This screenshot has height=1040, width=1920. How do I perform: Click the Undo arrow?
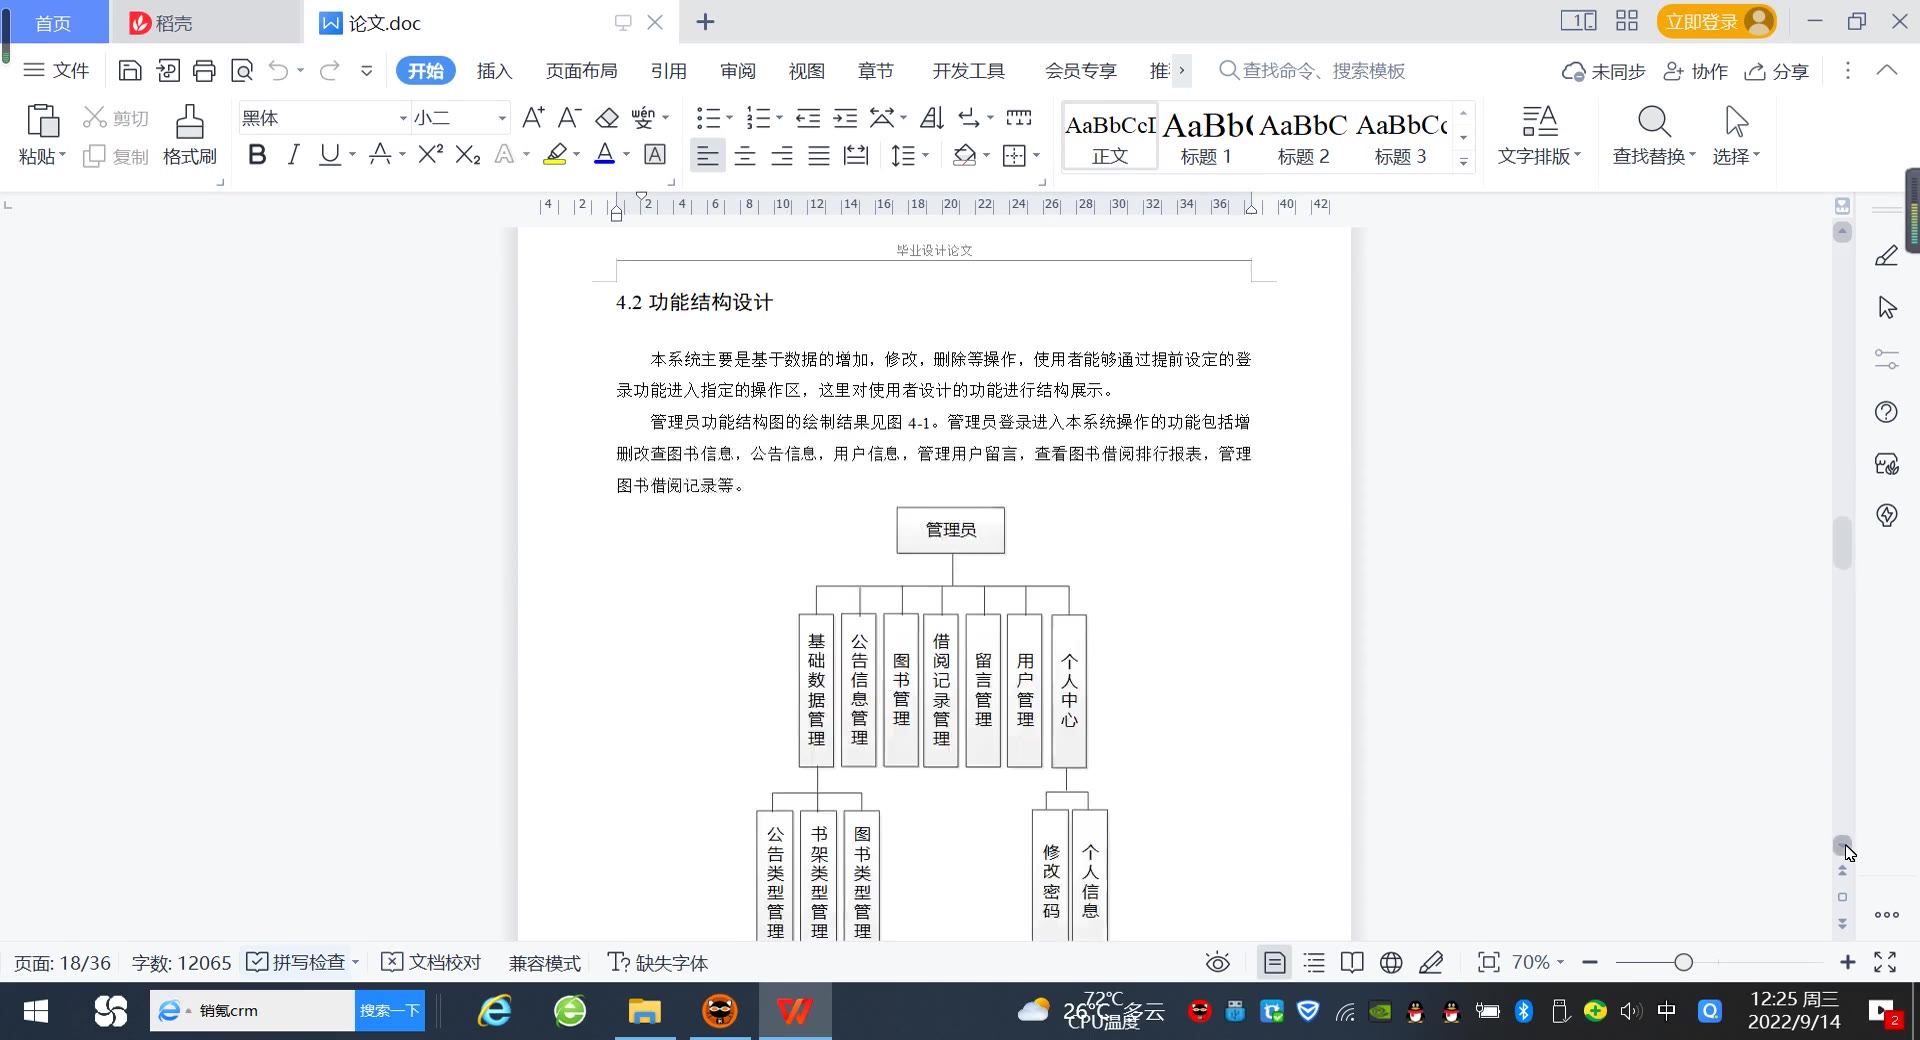(x=279, y=70)
